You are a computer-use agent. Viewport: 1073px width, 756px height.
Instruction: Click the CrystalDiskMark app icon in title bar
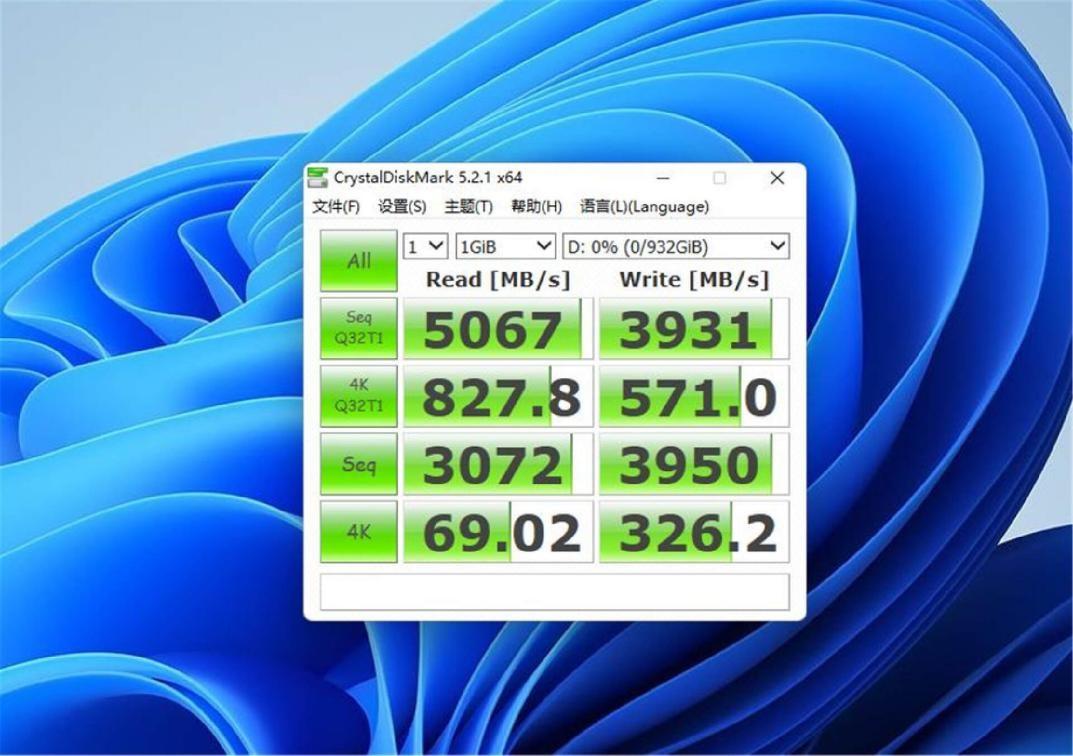pyautogui.click(x=318, y=178)
